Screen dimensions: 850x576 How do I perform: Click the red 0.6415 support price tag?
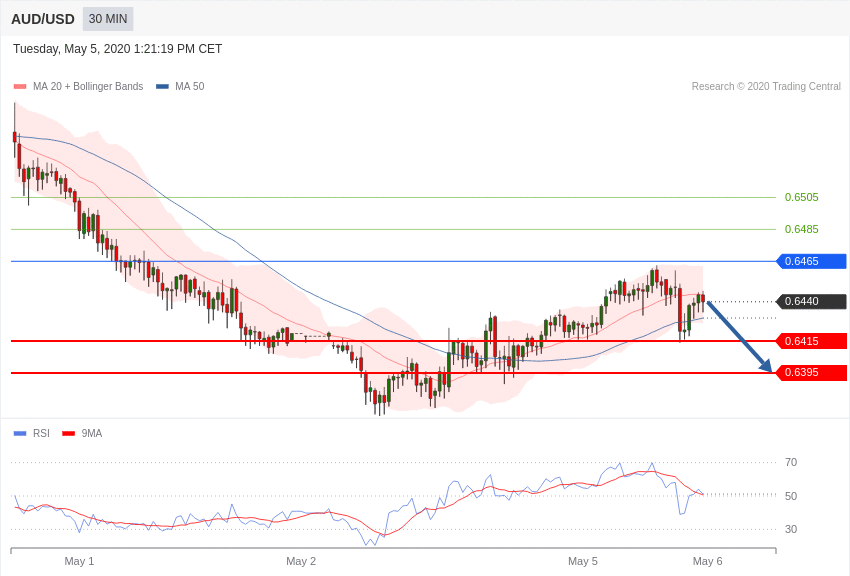point(812,341)
